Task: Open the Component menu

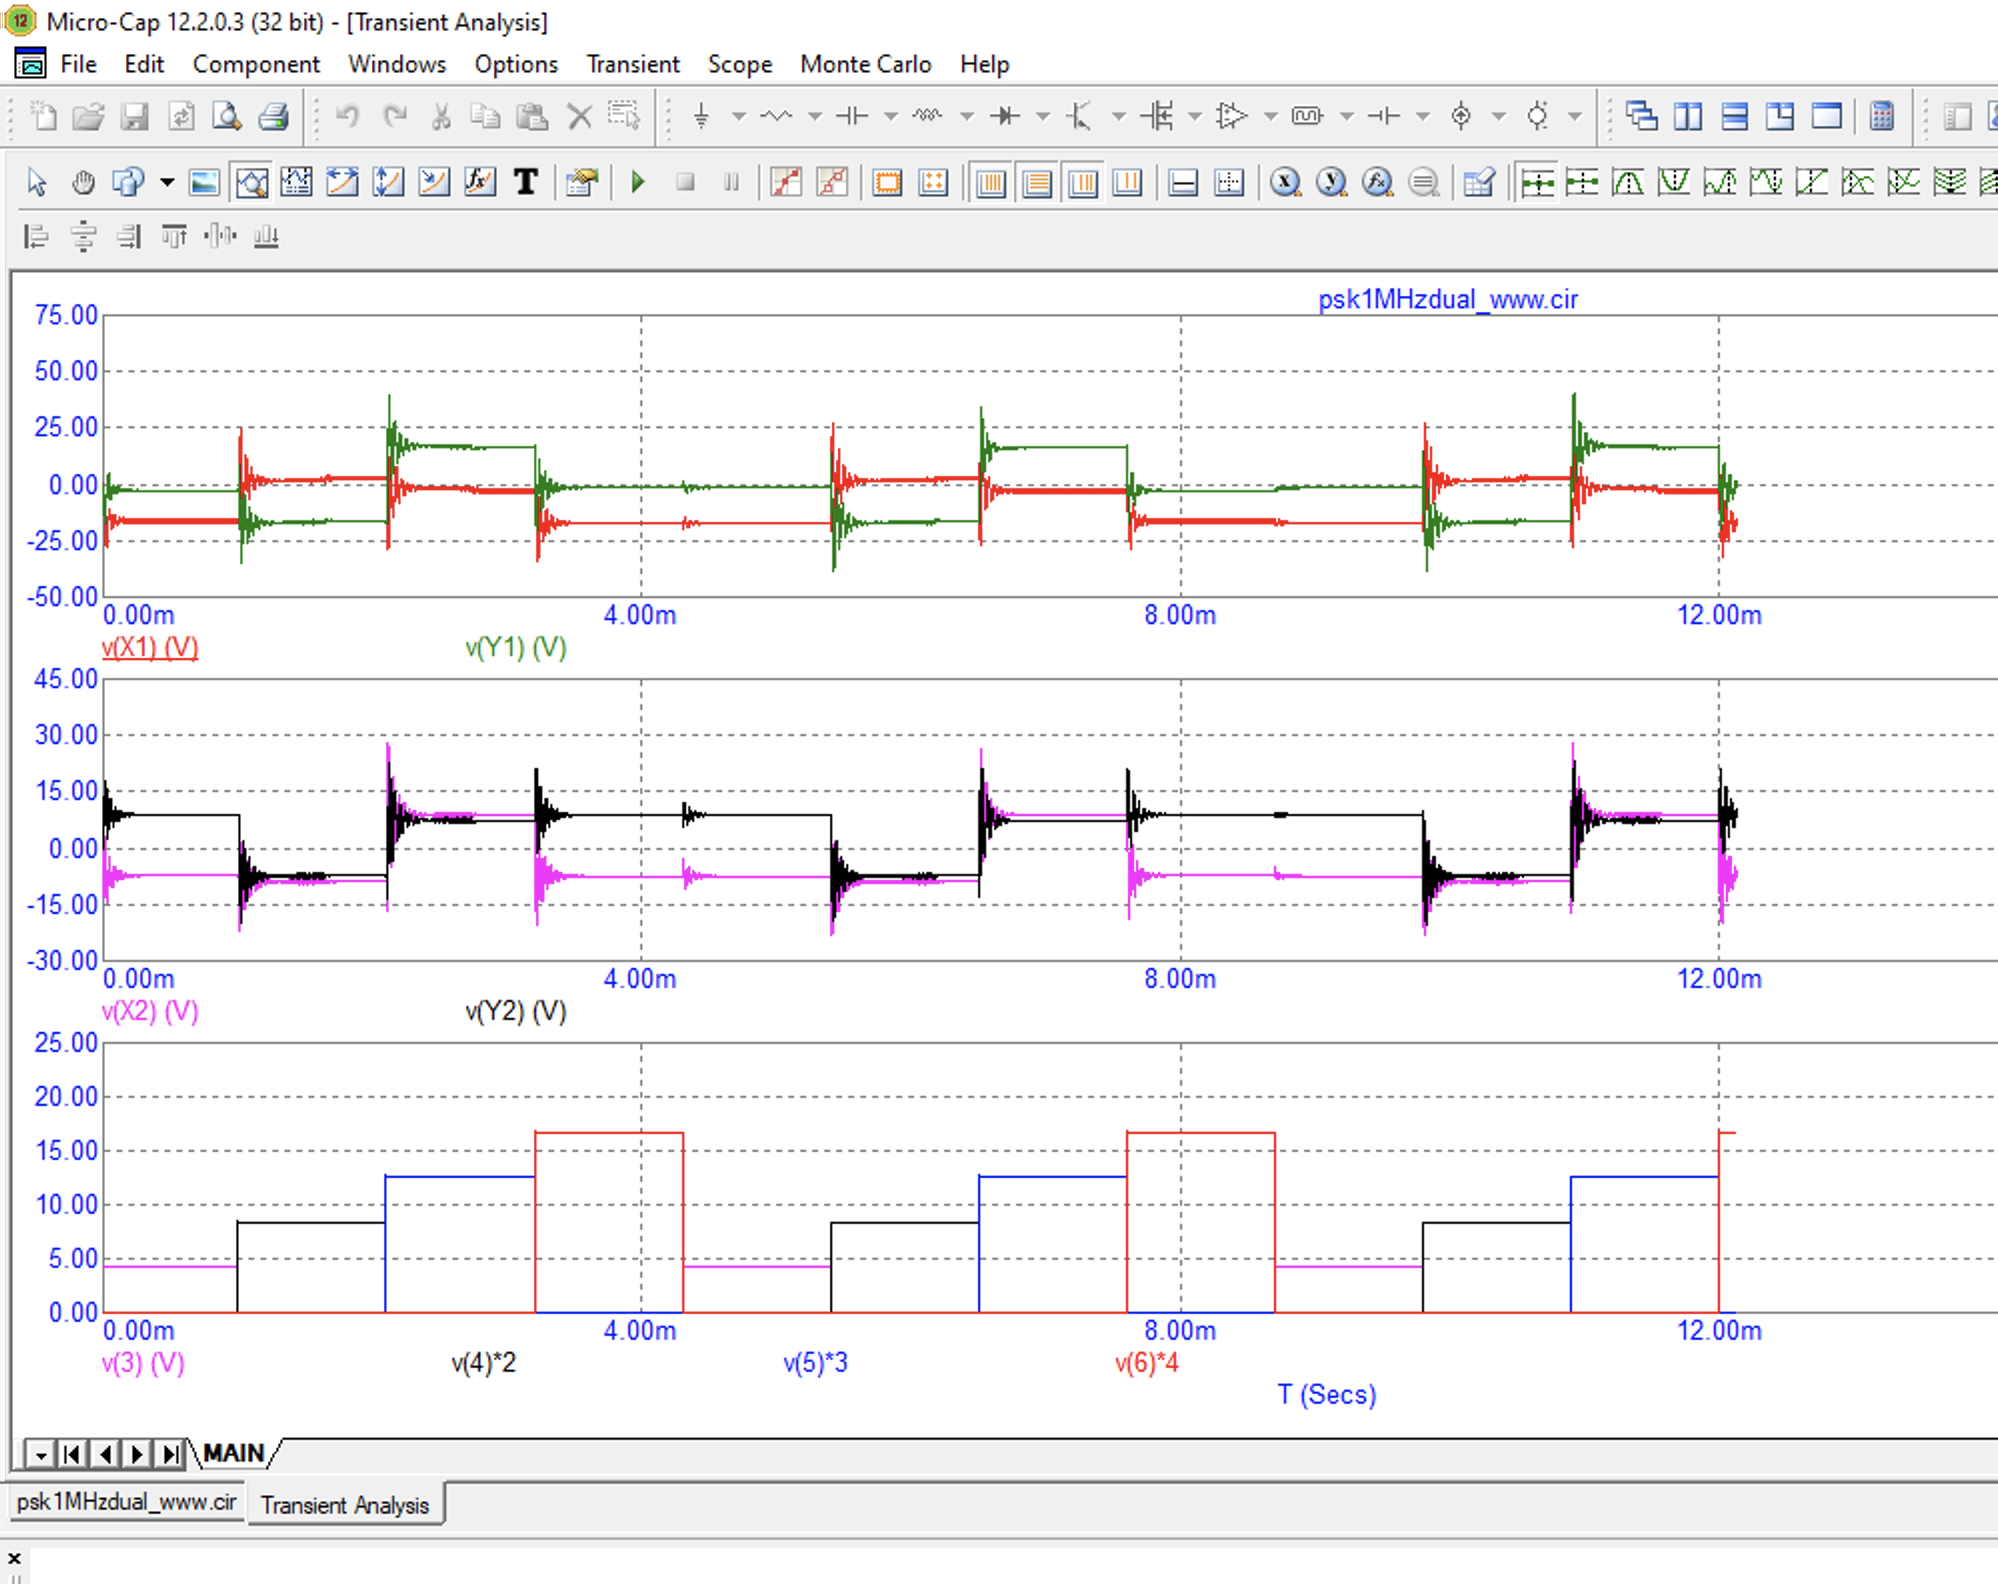Action: [256, 64]
